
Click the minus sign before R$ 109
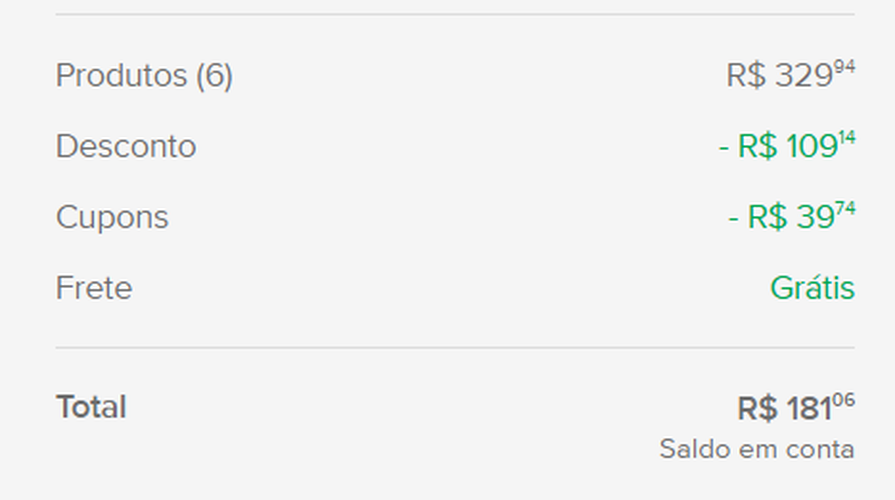724,148
